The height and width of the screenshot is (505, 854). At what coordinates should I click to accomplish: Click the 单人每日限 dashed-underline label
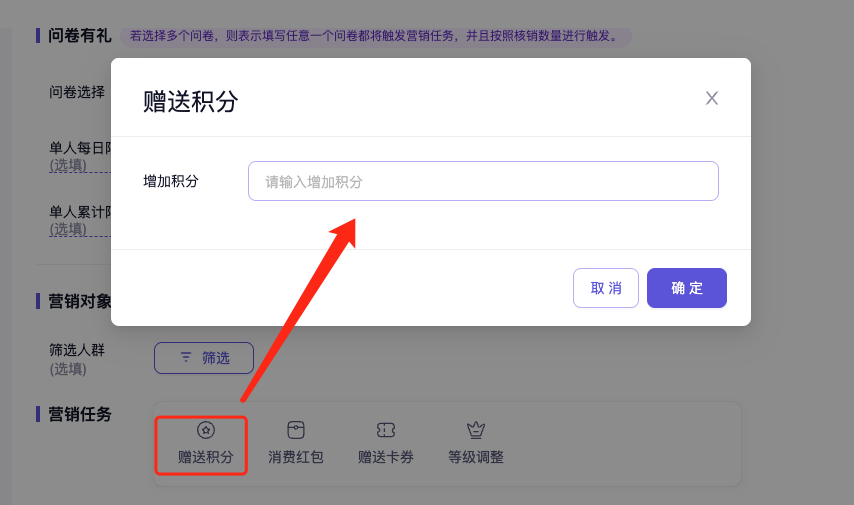(x=79, y=148)
